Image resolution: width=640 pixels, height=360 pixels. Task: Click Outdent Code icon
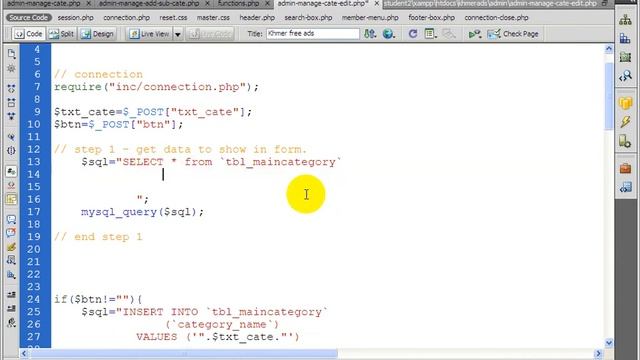pos(11,309)
